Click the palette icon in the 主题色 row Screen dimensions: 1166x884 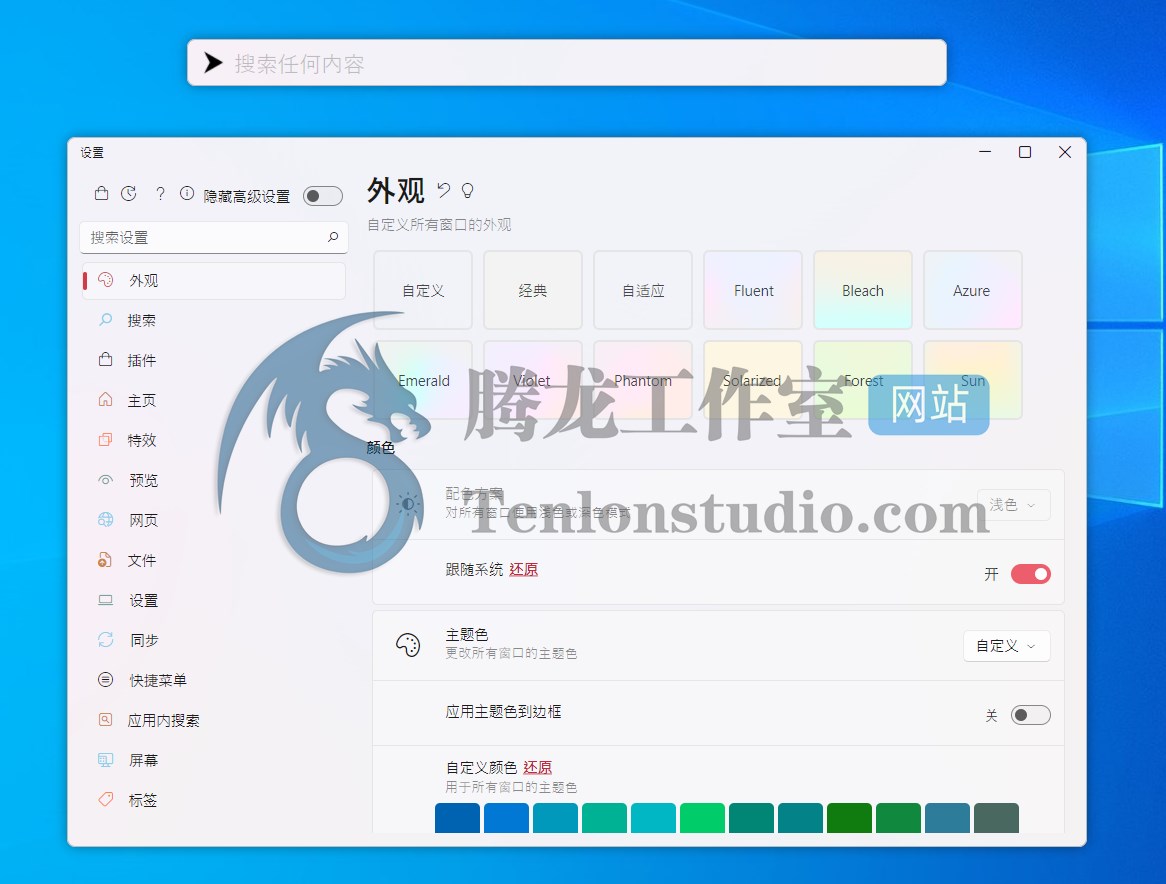[x=408, y=645]
